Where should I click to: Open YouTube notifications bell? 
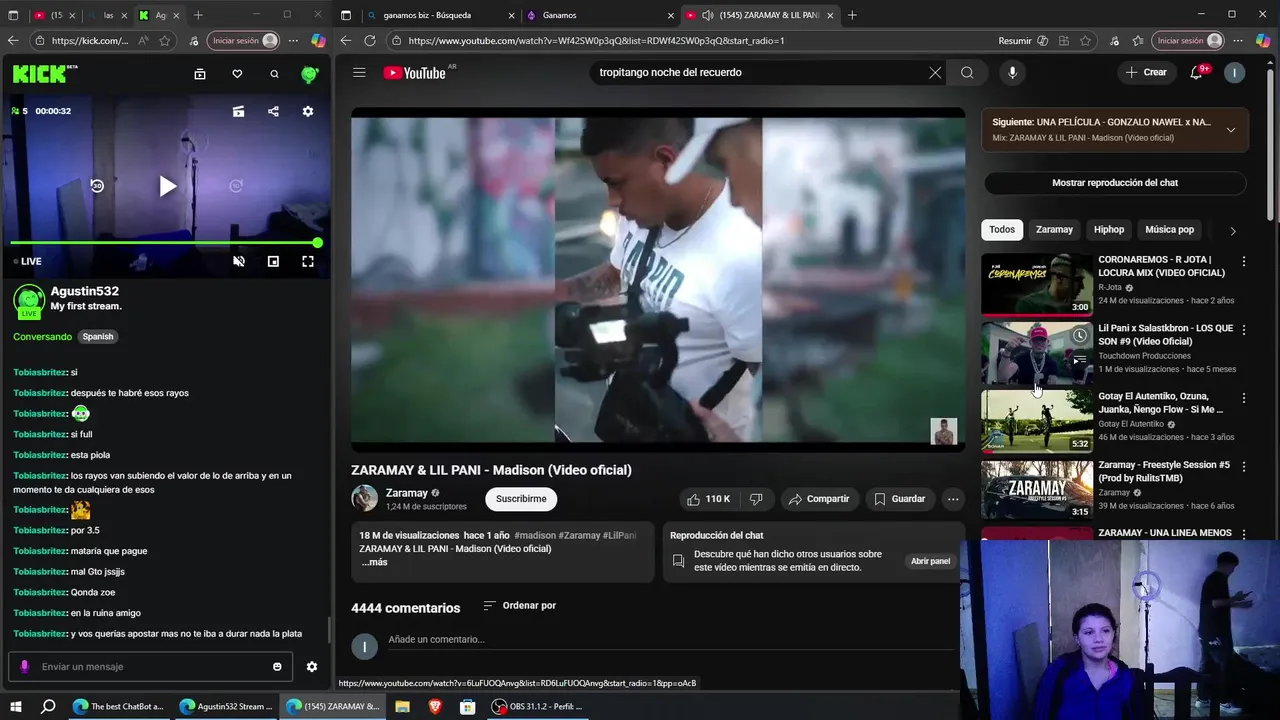coord(1196,73)
